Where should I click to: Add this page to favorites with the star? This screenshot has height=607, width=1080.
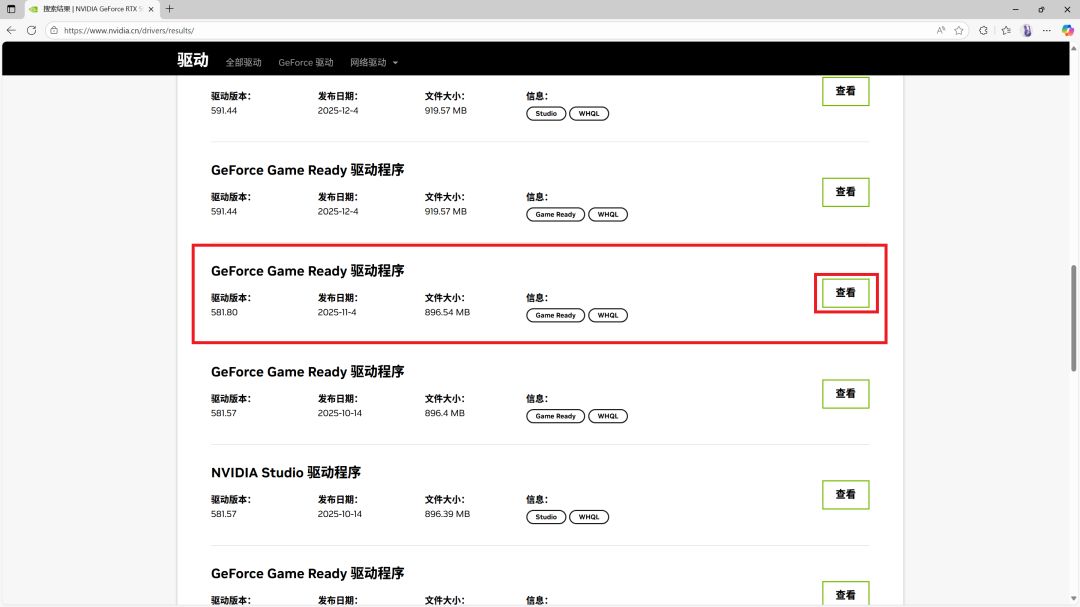tap(959, 30)
